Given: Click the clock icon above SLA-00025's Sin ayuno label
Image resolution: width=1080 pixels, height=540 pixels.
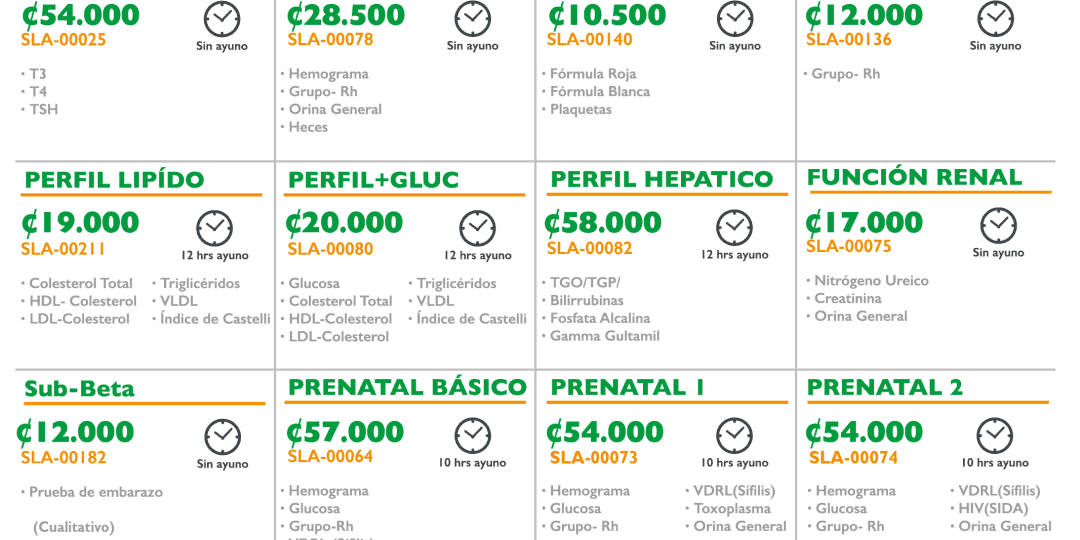Looking at the screenshot, I should coord(221,18).
